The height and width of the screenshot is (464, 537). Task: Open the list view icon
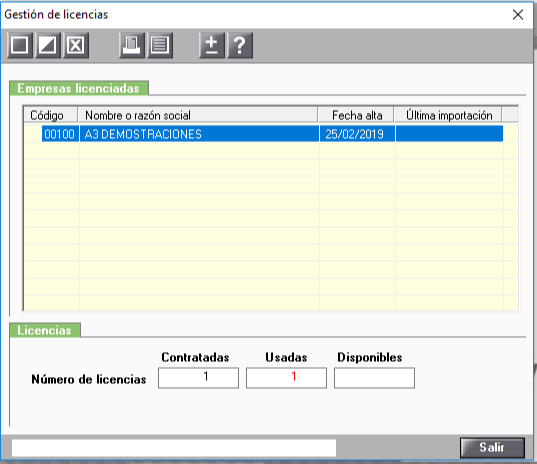click(160, 45)
